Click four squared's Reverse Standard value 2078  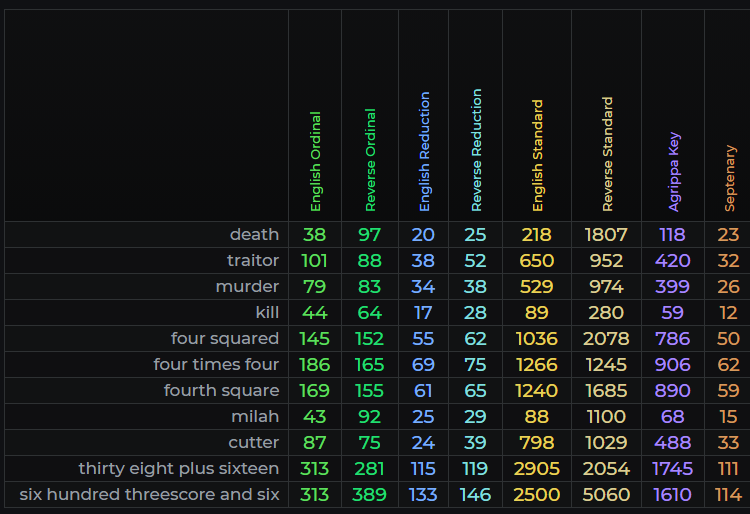[606, 339]
